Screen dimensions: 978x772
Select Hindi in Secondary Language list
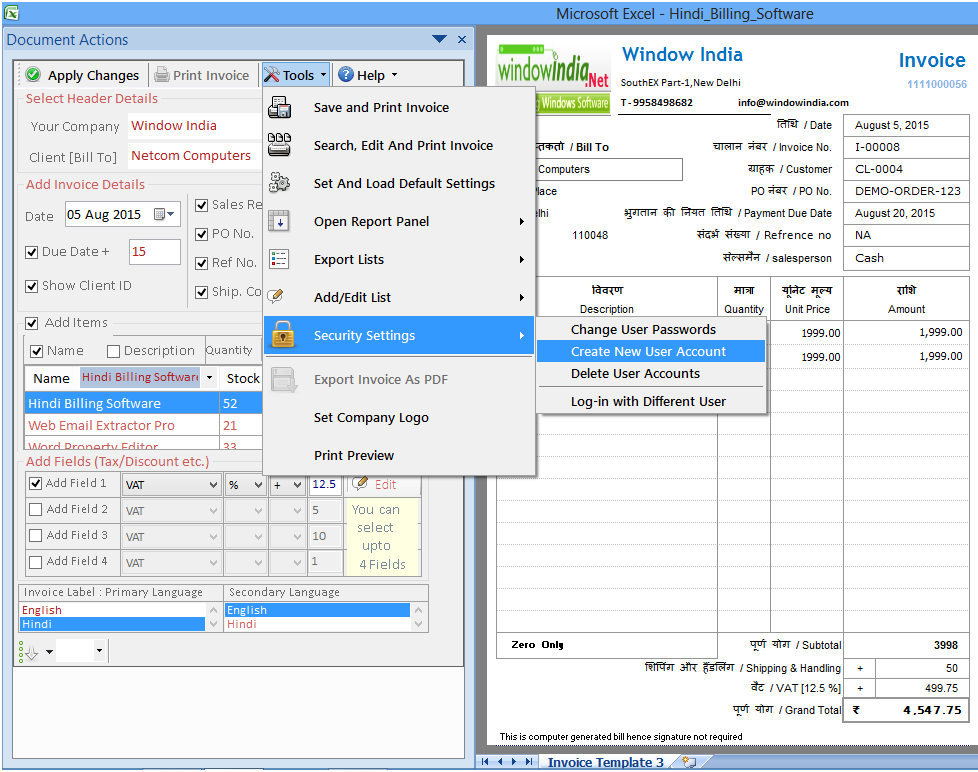(317, 624)
